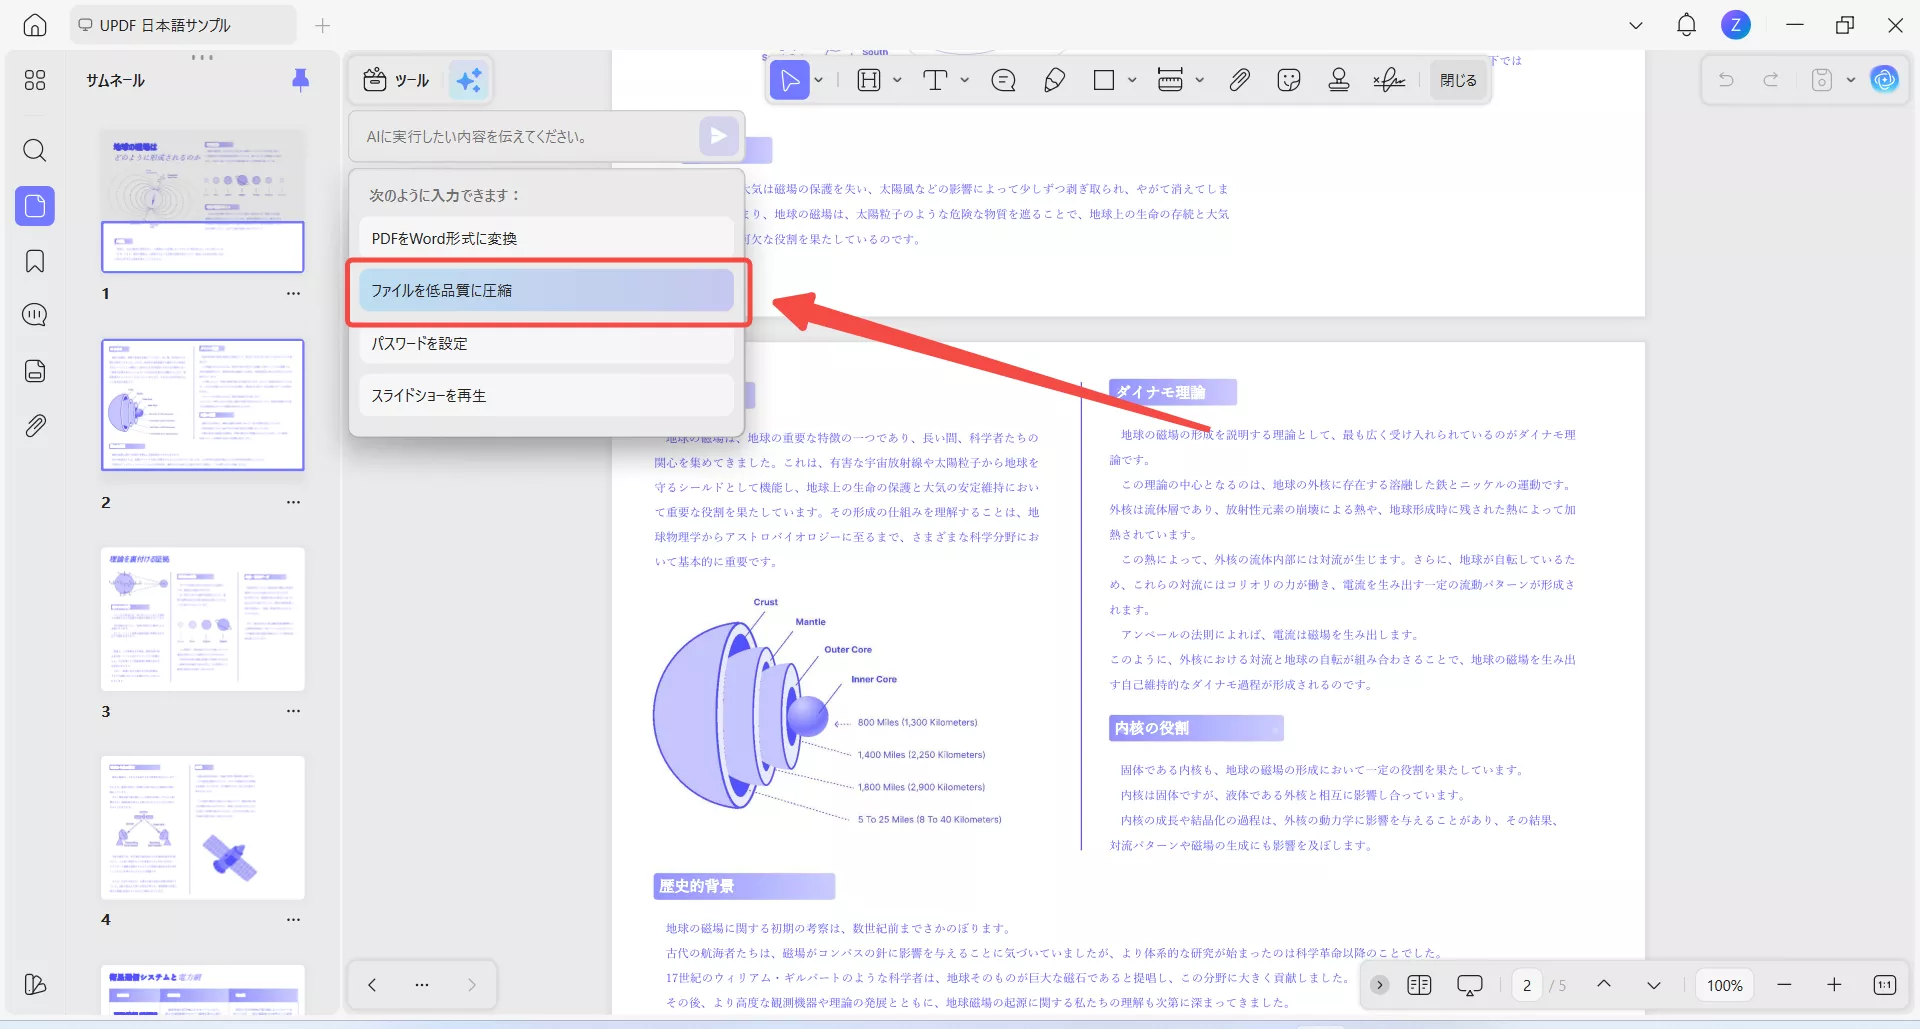The image size is (1920, 1029).
Task: Send the AI prompt
Action: [718, 136]
